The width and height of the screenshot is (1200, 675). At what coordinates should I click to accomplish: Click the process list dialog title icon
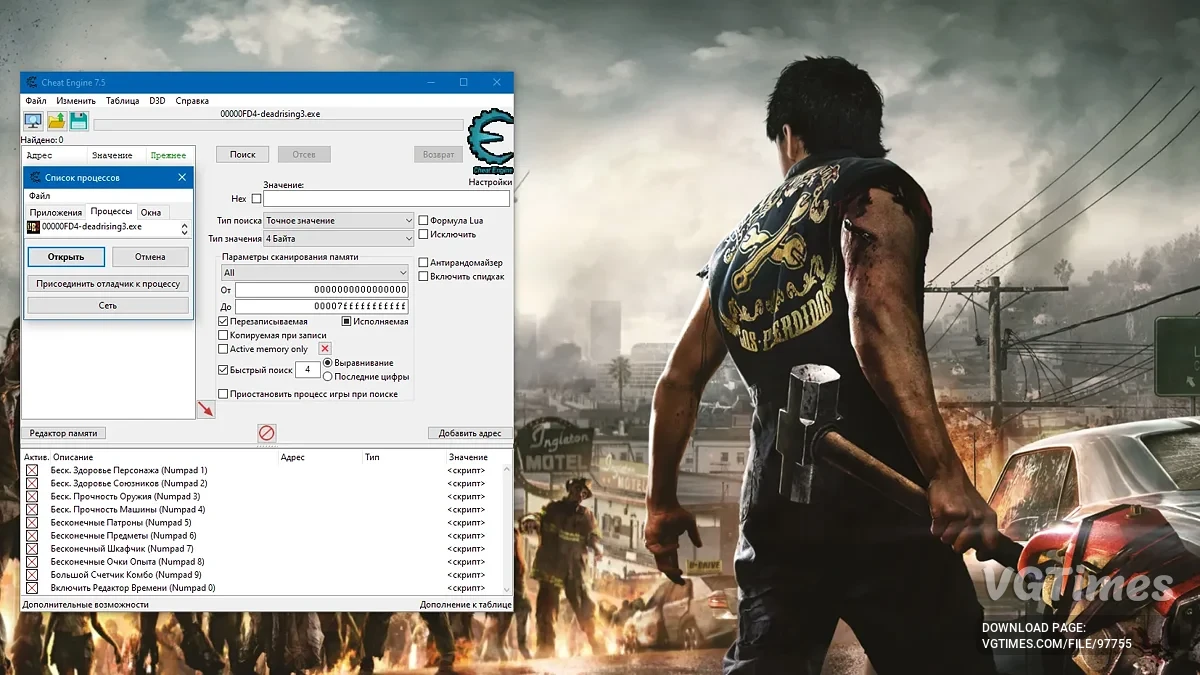[35, 177]
